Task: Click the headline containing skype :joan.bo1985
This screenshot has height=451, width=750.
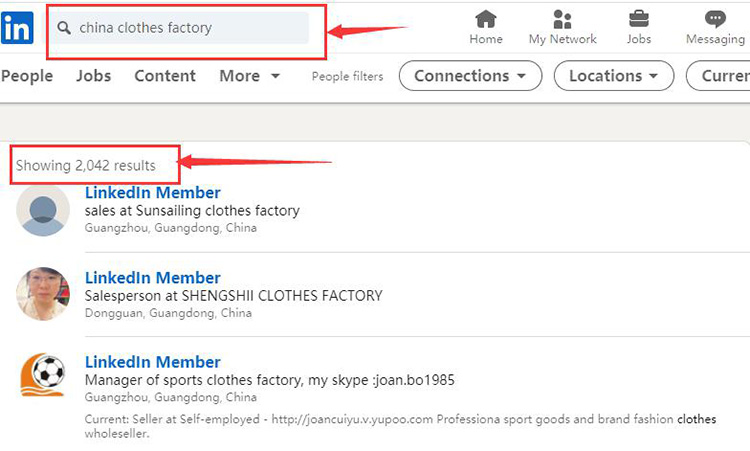Action: tap(270, 380)
